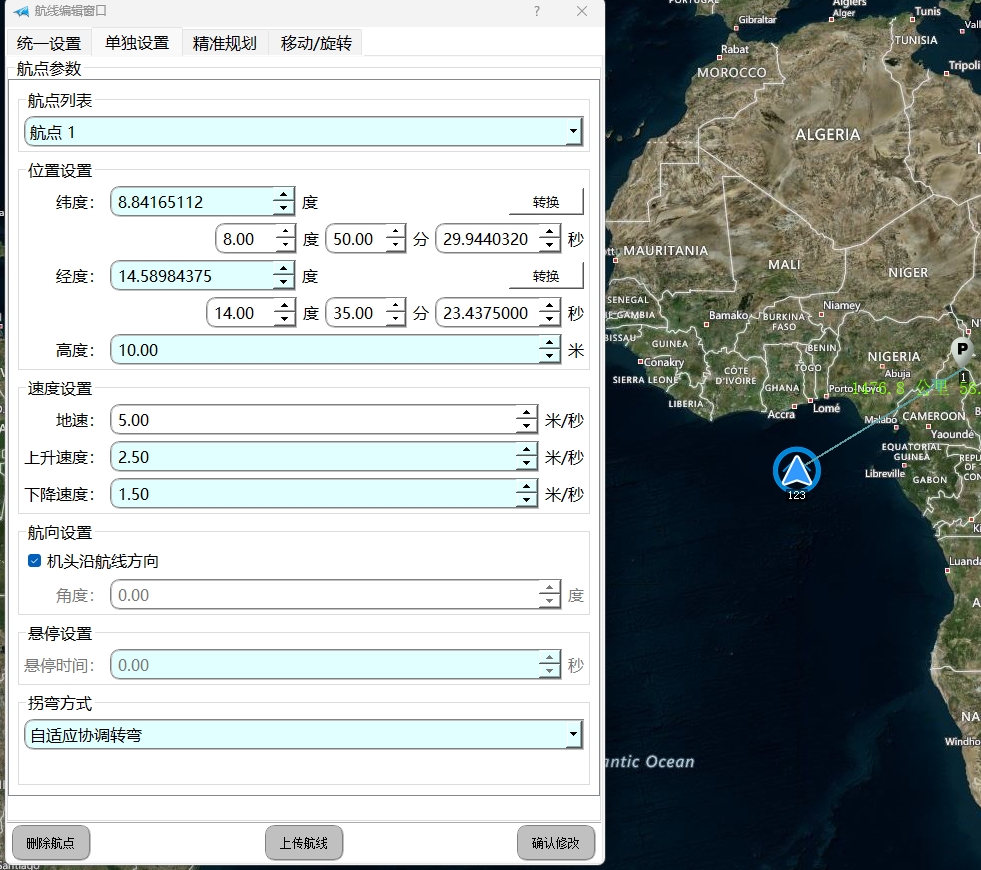Image resolution: width=981 pixels, height=870 pixels.
Task: Increase altitude value with up arrow
Action: (x=549, y=343)
